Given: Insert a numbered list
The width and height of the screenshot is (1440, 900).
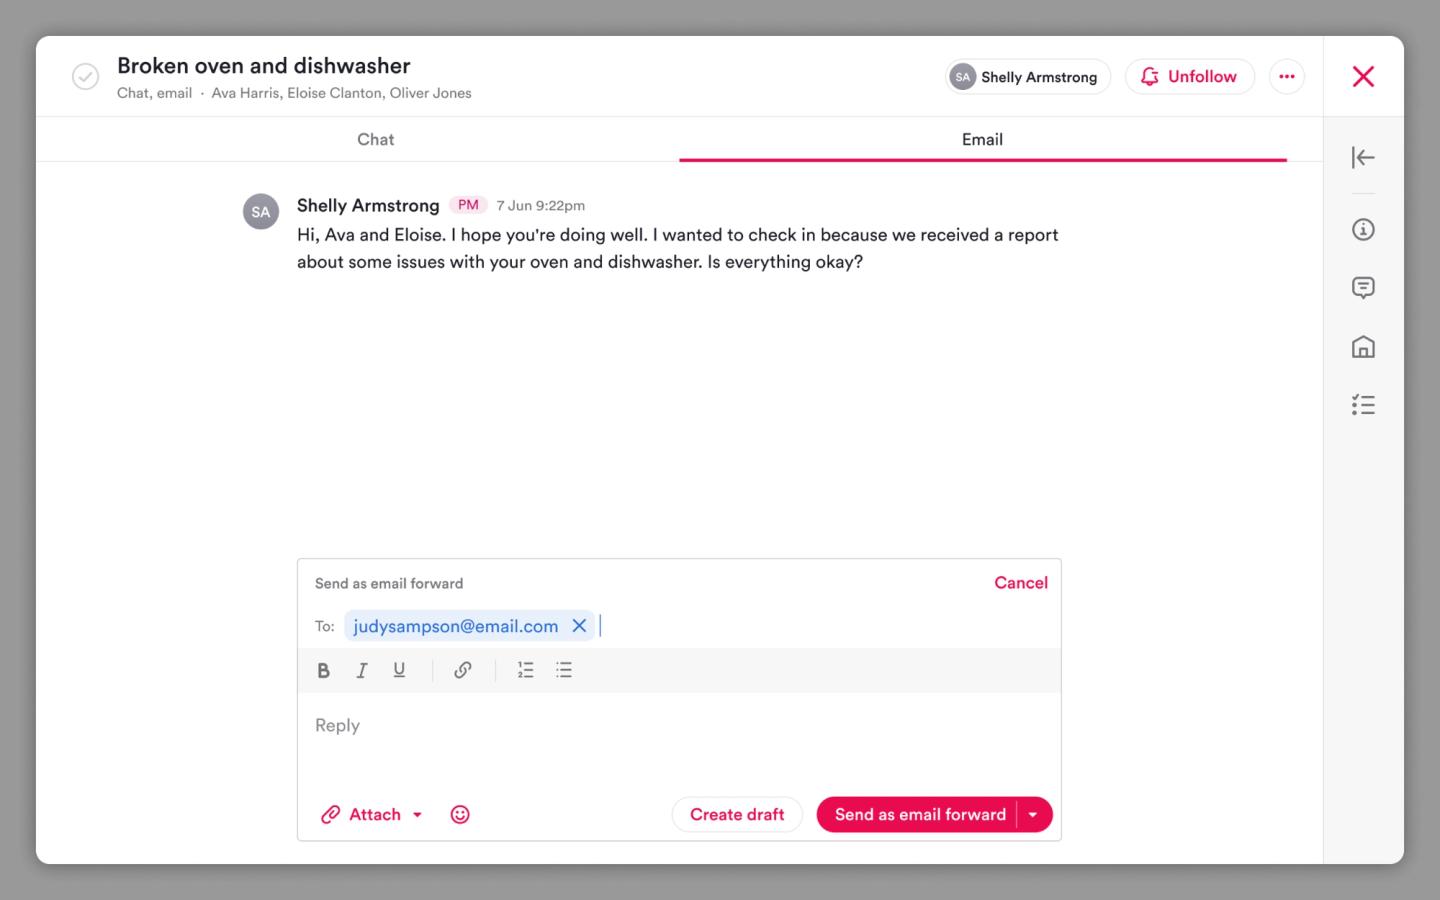Looking at the screenshot, I should point(526,671).
